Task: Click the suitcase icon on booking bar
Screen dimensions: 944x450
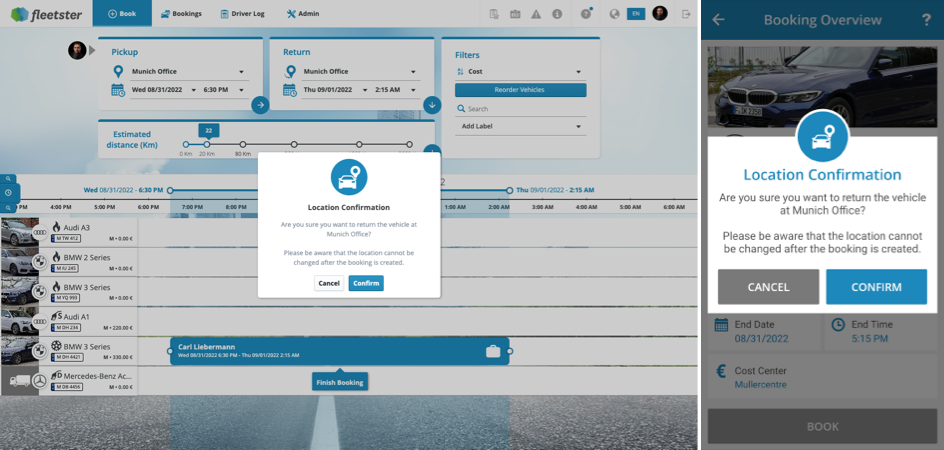Action: coord(493,351)
